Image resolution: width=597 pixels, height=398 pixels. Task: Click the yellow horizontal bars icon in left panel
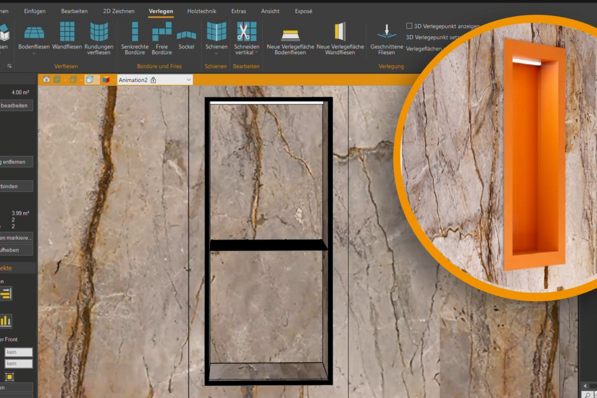click(x=6, y=294)
